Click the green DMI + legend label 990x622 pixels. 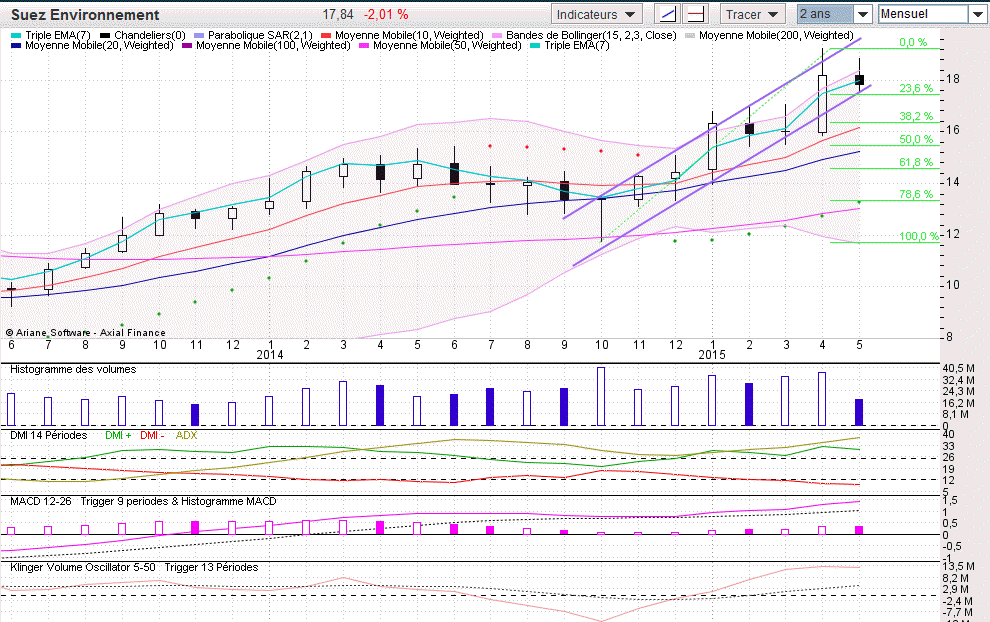click(118, 435)
